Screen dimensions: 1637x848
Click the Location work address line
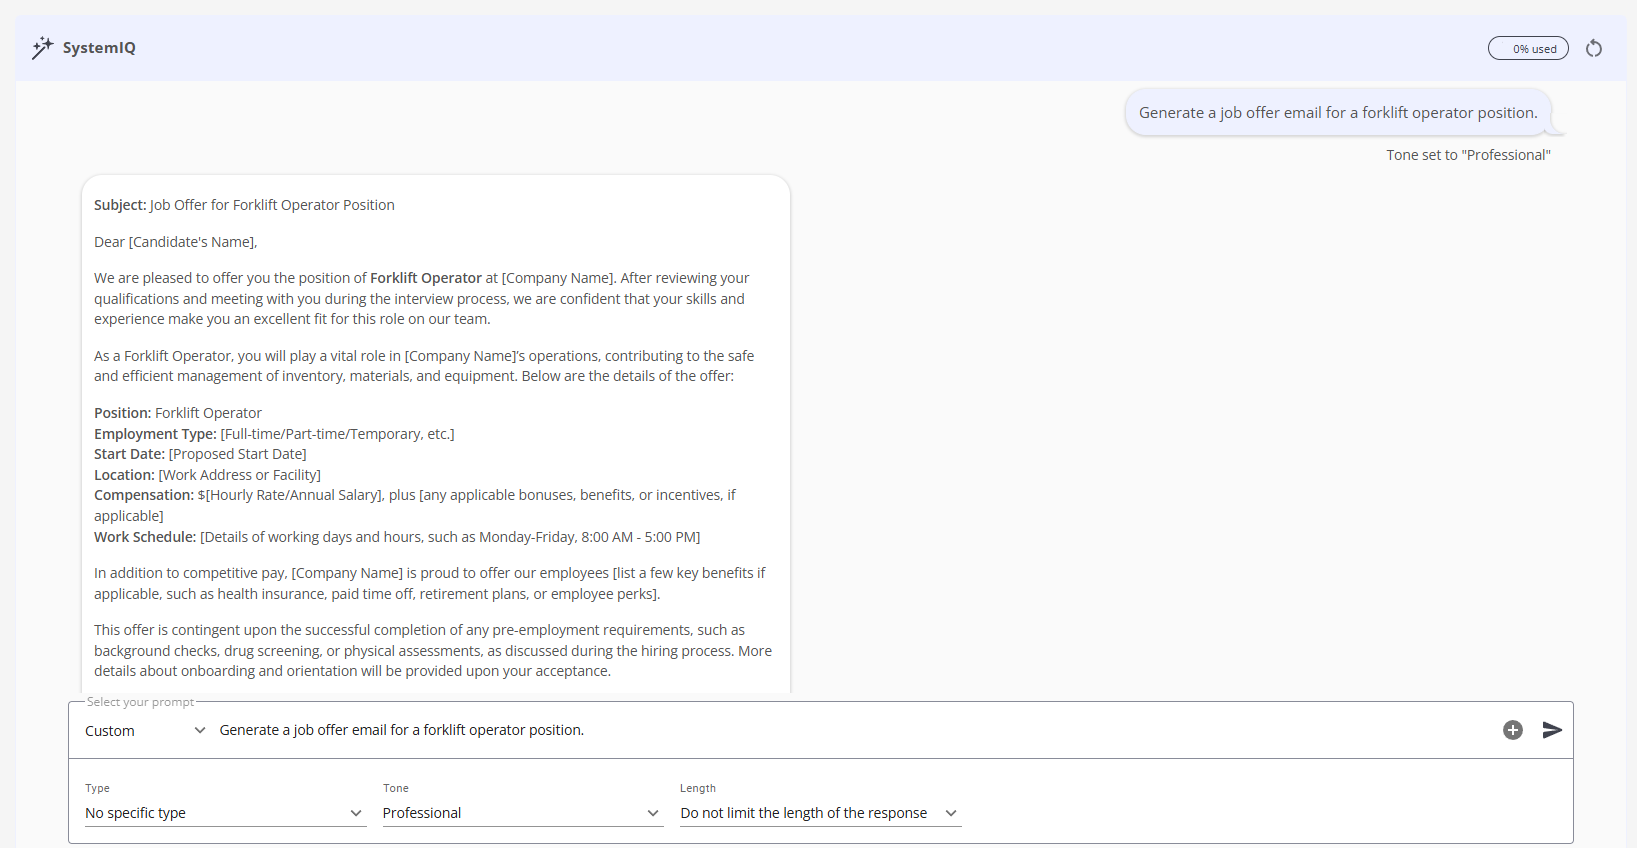pos(207,475)
